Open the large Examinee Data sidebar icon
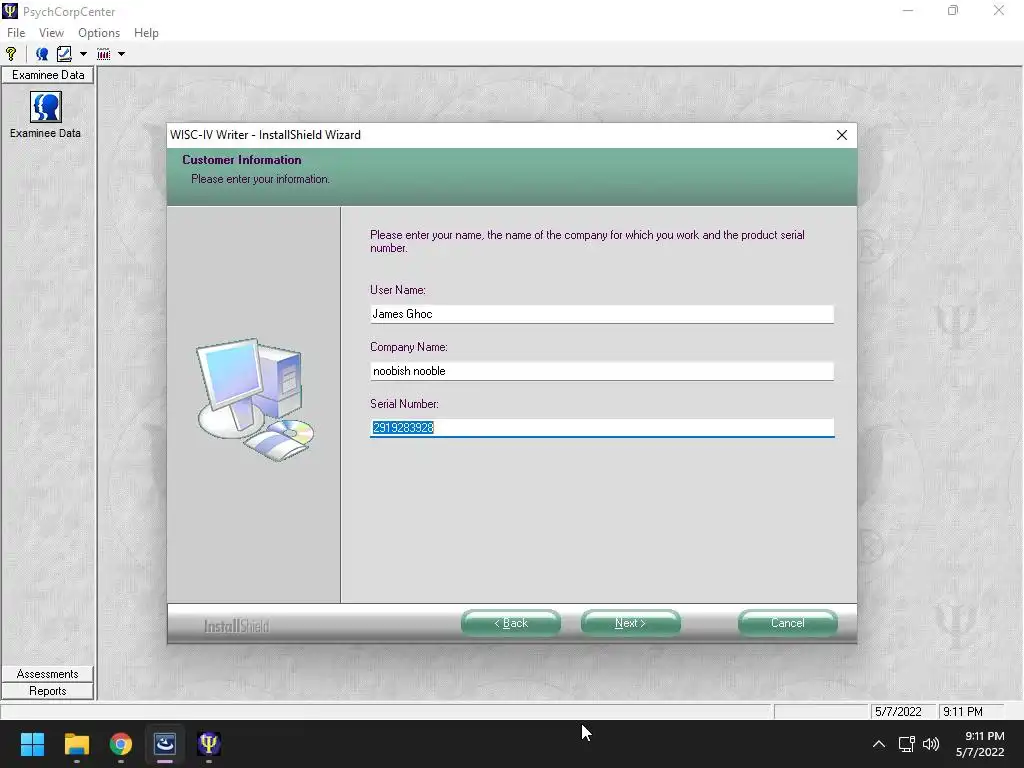Screen dimensions: 1024x768 pos(46,107)
